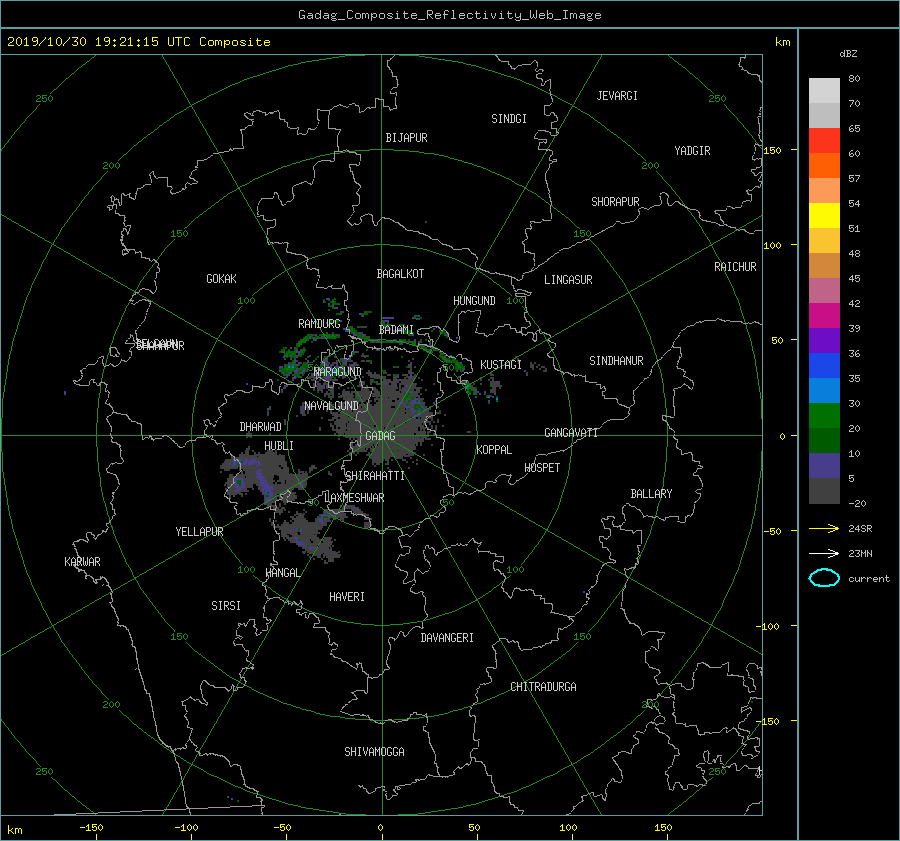Click the BIJAPUR city label
Image resolution: width=900 pixels, height=841 pixels.
click(406, 138)
